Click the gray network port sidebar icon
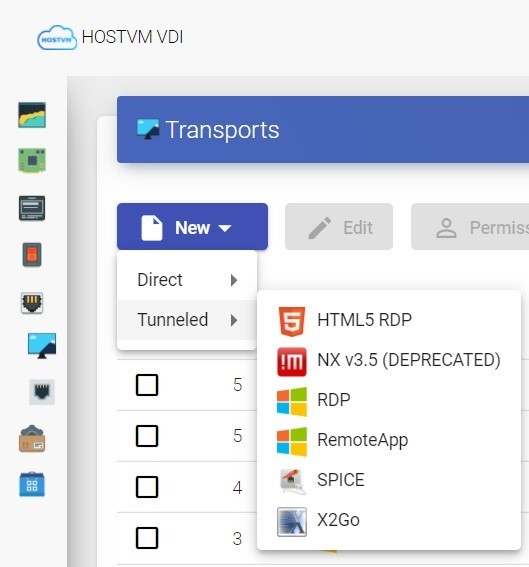Image resolution: width=529 pixels, height=567 pixels. pos(42,392)
